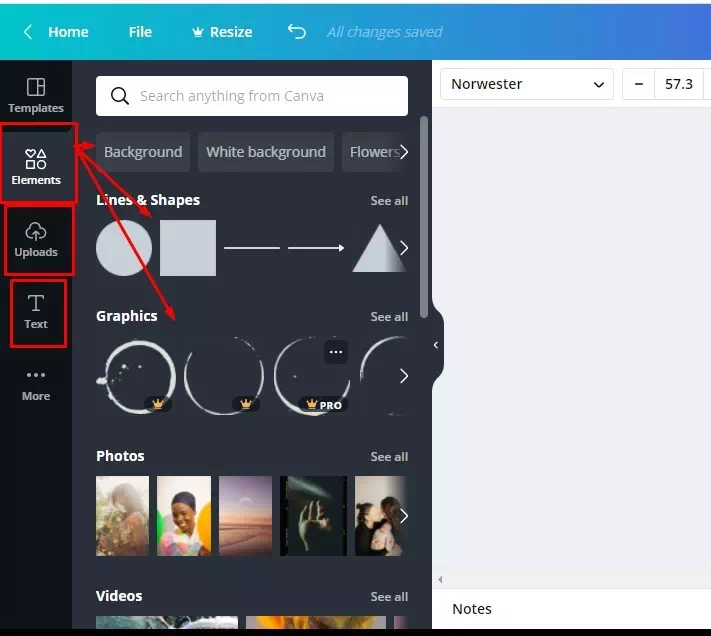See all Photos
This screenshot has width=711, height=636.
389,456
